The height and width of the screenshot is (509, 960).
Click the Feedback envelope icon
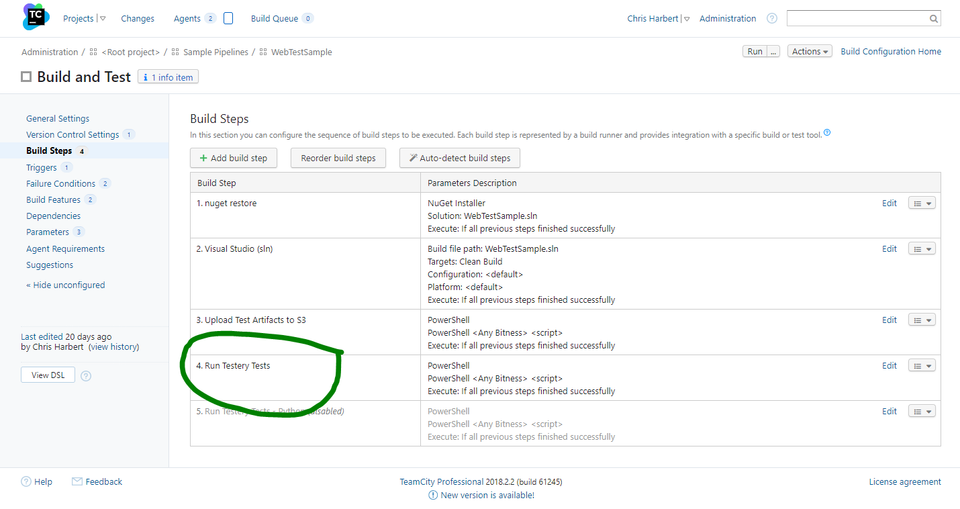click(77, 481)
